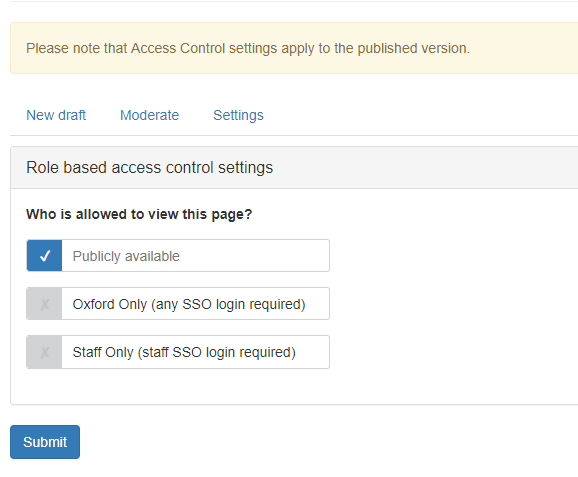Image resolution: width=578 pixels, height=477 pixels.
Task: Open the New draft tab
Action: pyautogui.click(x=56, y=115)
